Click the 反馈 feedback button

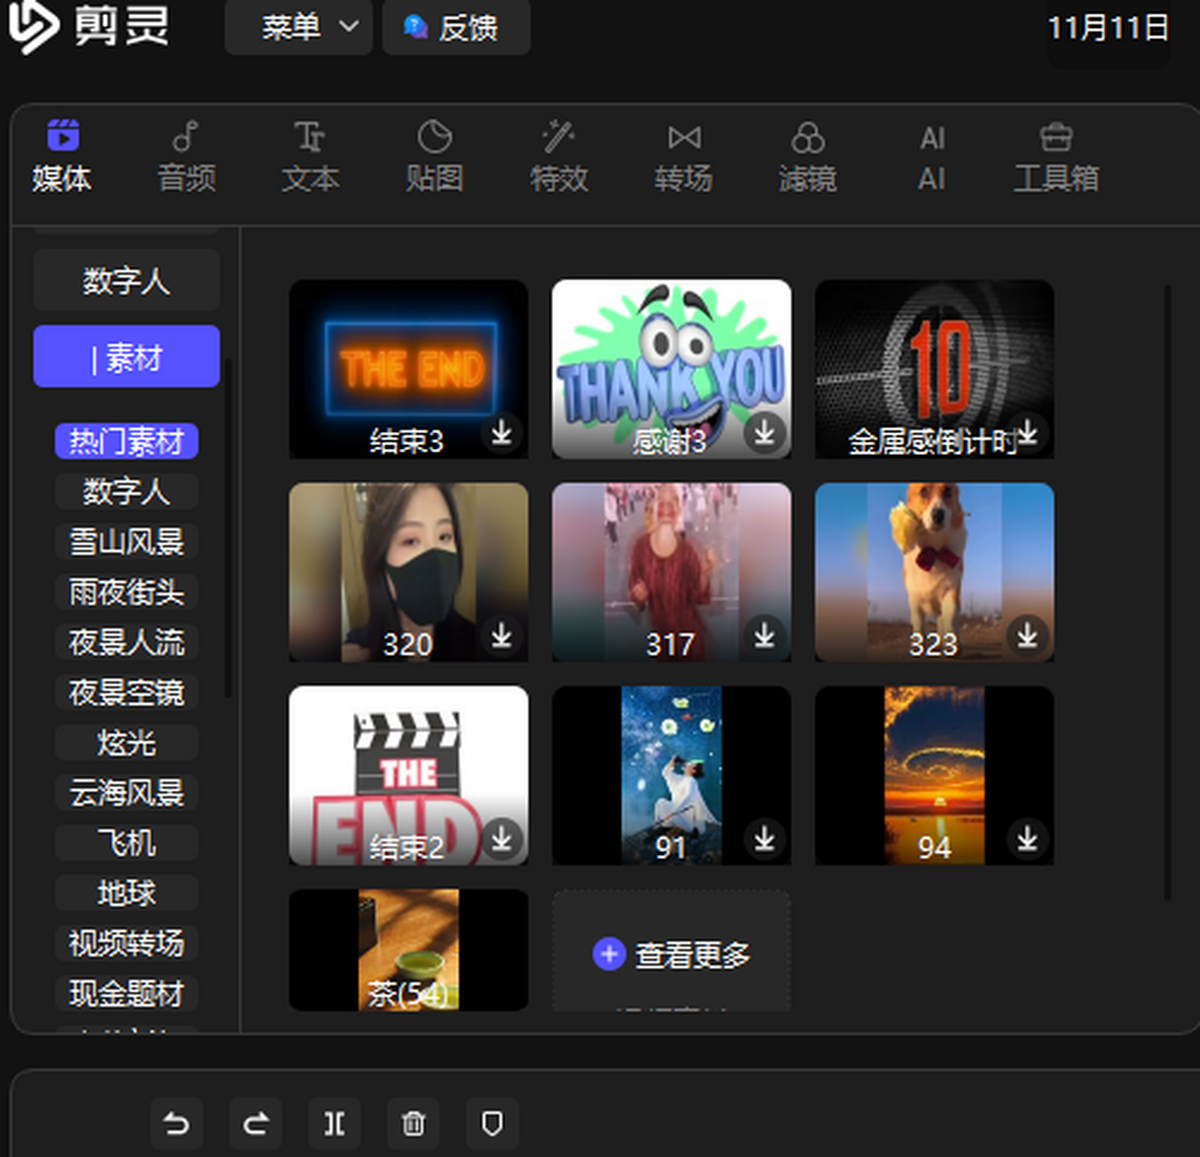pos(456,27)
